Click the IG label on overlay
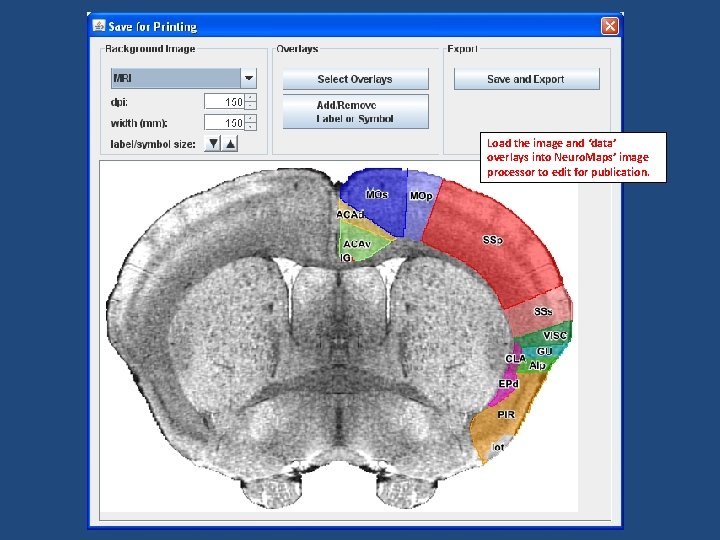The height and width of the screenshot is (540, 720). [x=346, y=258]
